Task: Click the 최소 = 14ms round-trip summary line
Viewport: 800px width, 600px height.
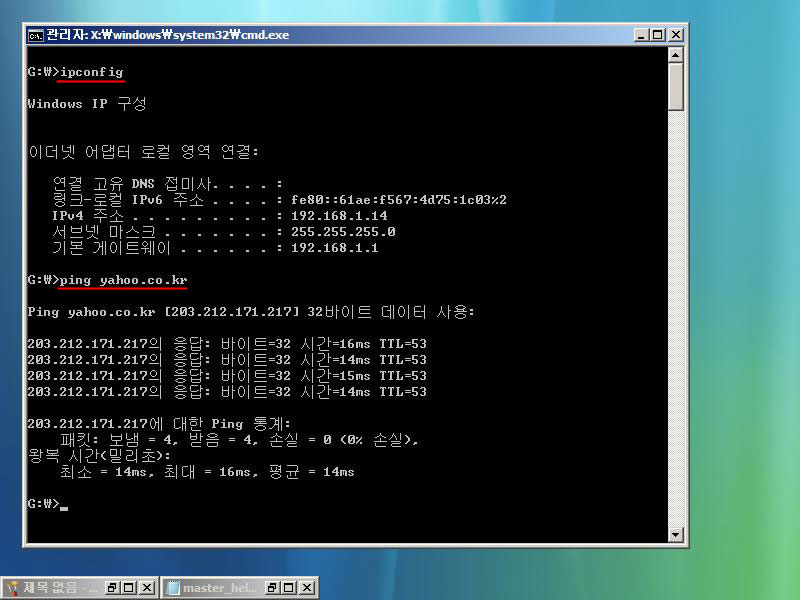Action: (x=207, y=472)
